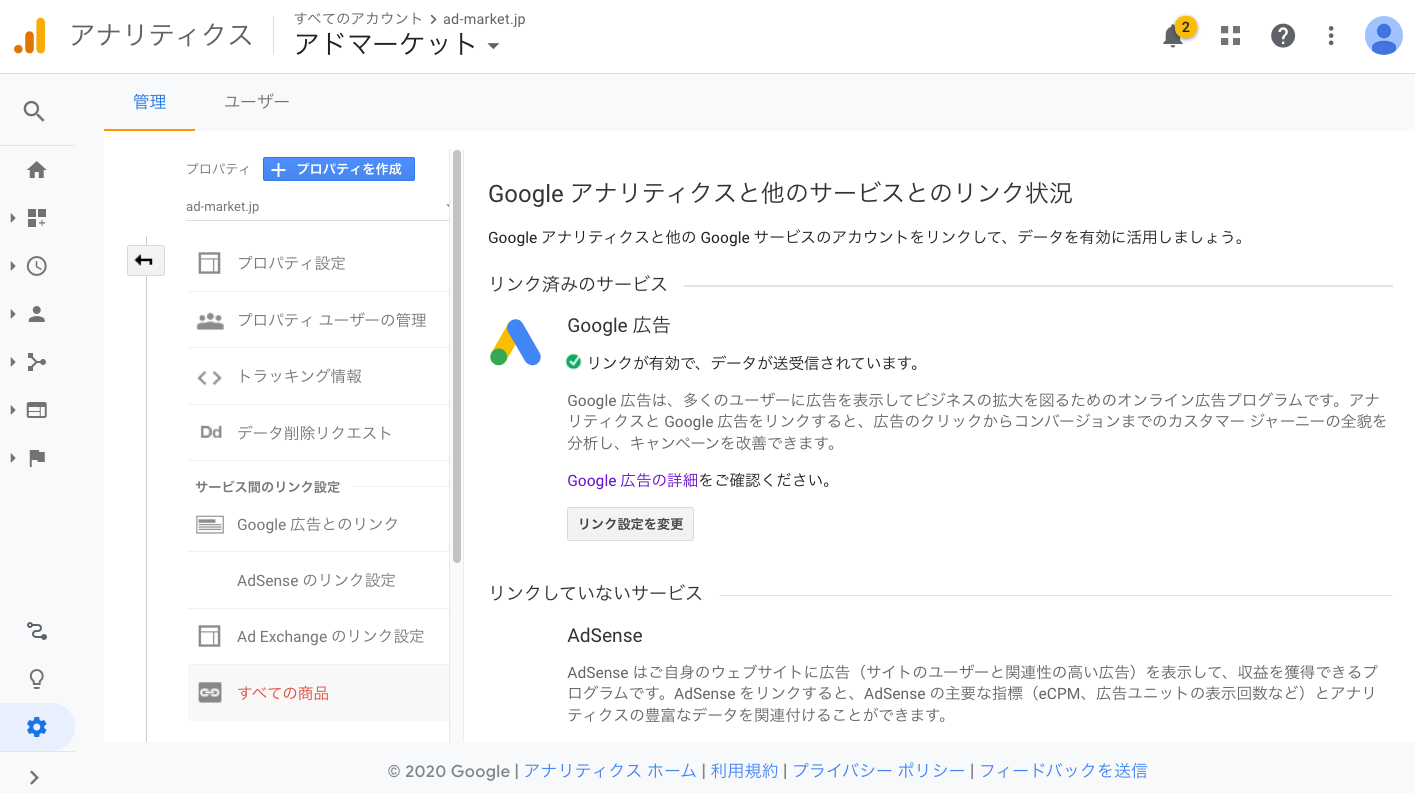
Task: Click the Property Settings layout icon
Action: coord(209,263)
